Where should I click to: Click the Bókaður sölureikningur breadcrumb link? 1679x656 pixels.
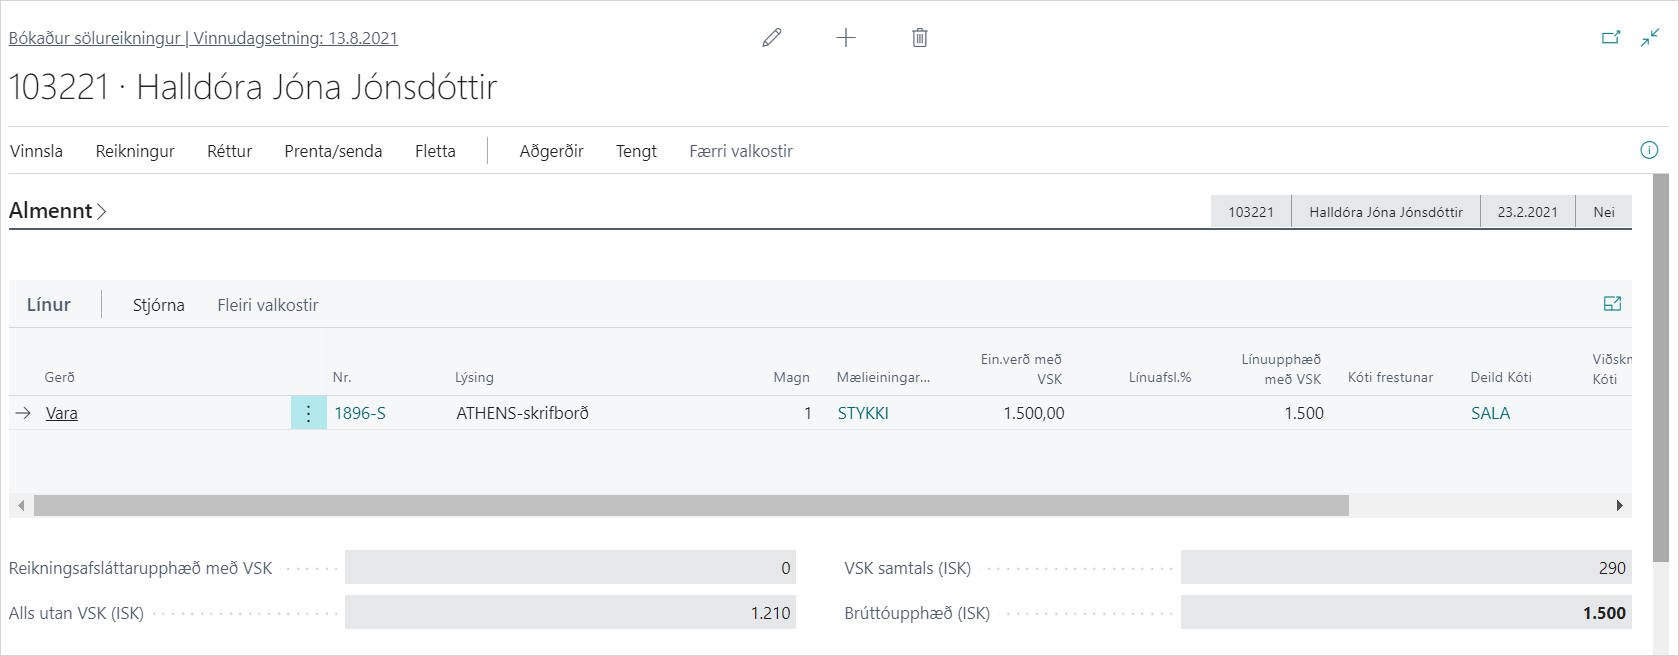95,38
